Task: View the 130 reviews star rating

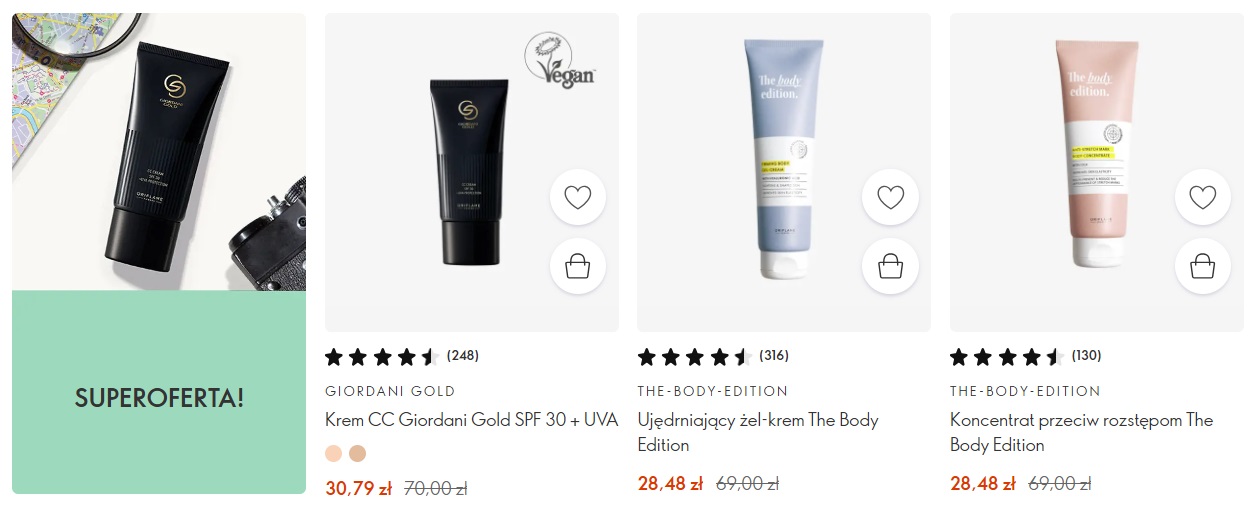Action: pos(1026,356)
